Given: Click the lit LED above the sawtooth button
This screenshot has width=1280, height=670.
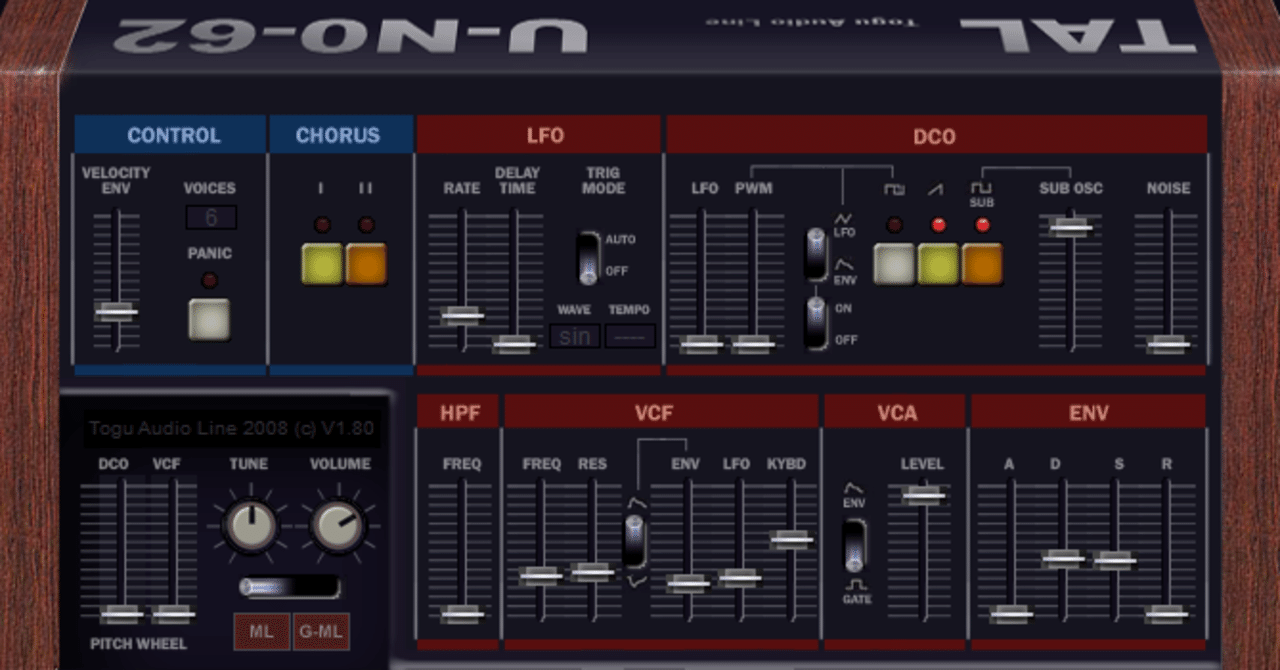Looking at the screenshot, I should pos(938,225).
